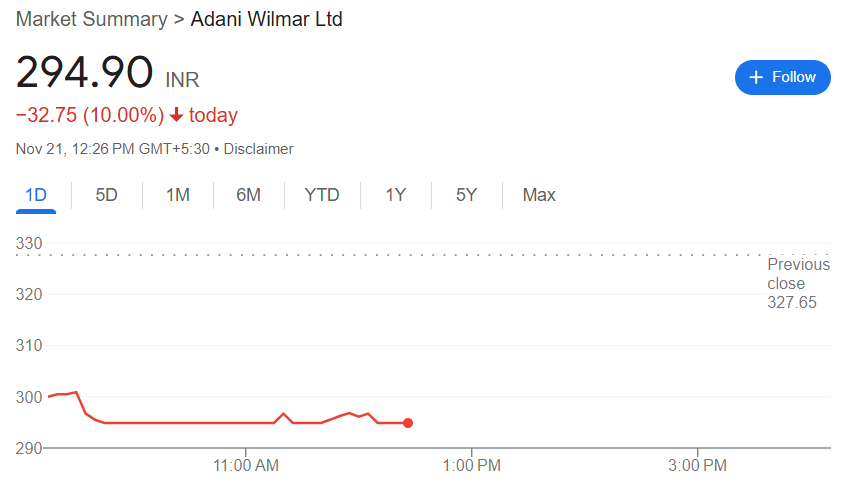864x484 pixels.
Task: Select the 1D time range tab
Action: pos(36,195)
